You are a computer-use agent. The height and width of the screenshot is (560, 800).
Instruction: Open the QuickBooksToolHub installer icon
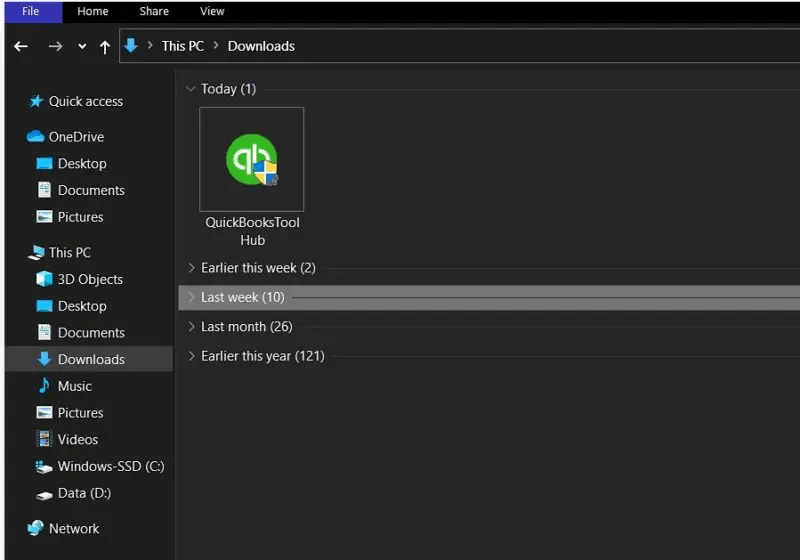(x=252, y=160)
